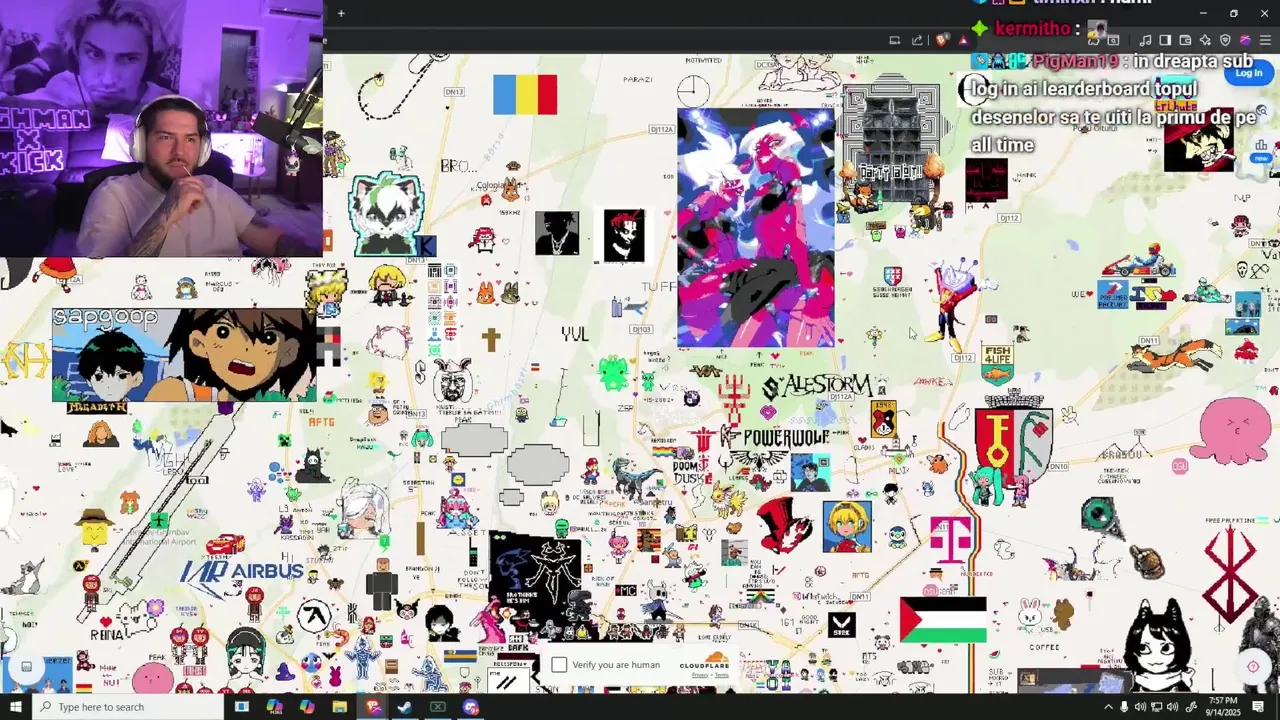Open the Leo AI sparkle icon

point(1205,40)
